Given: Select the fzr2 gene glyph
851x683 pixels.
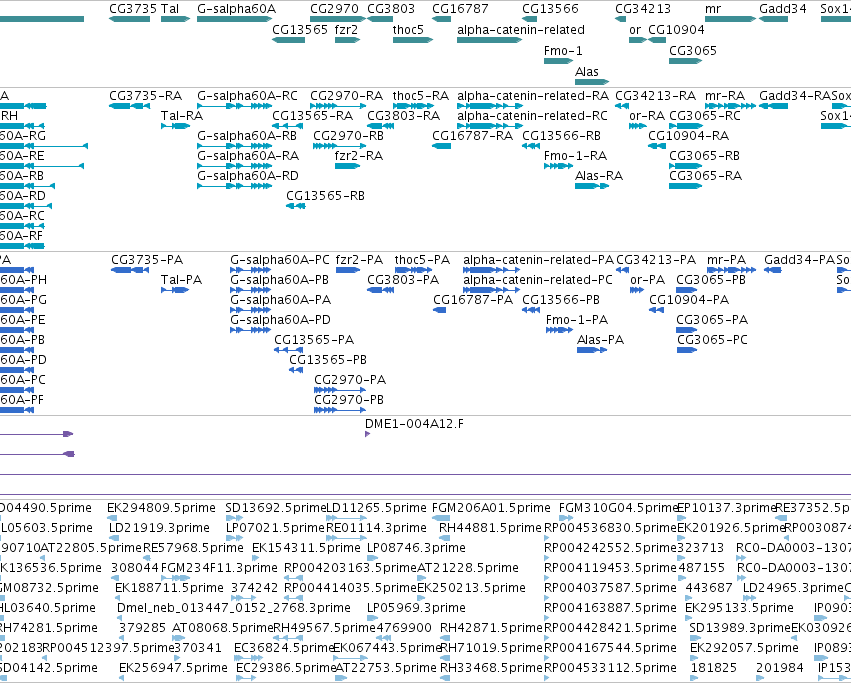Looking at the screenshot, I should tap(347, 40).
